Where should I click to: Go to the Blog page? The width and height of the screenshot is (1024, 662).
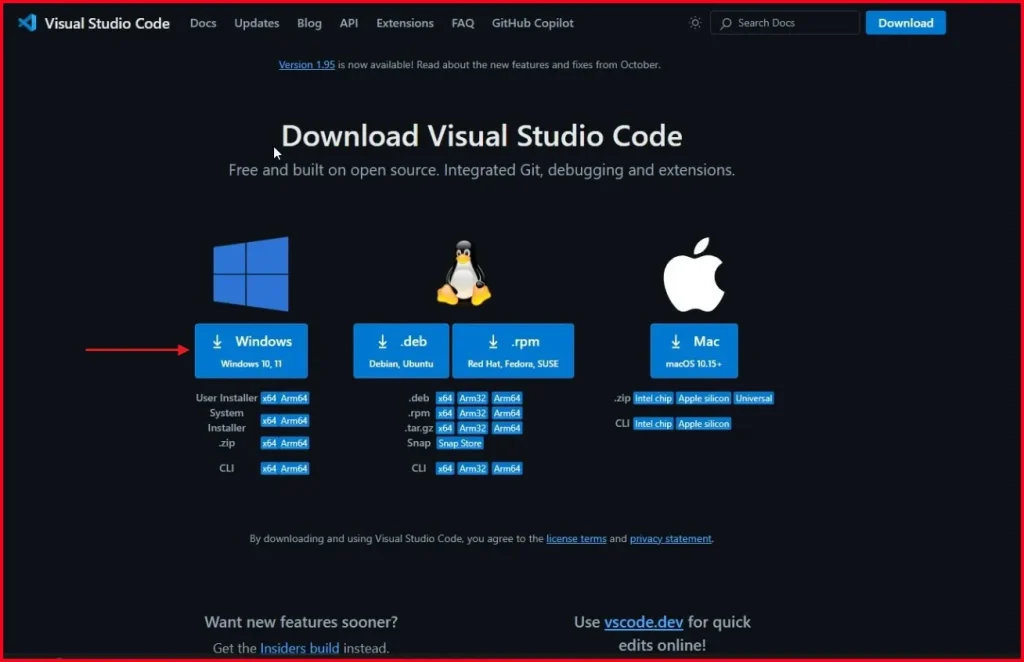[310, 23]
